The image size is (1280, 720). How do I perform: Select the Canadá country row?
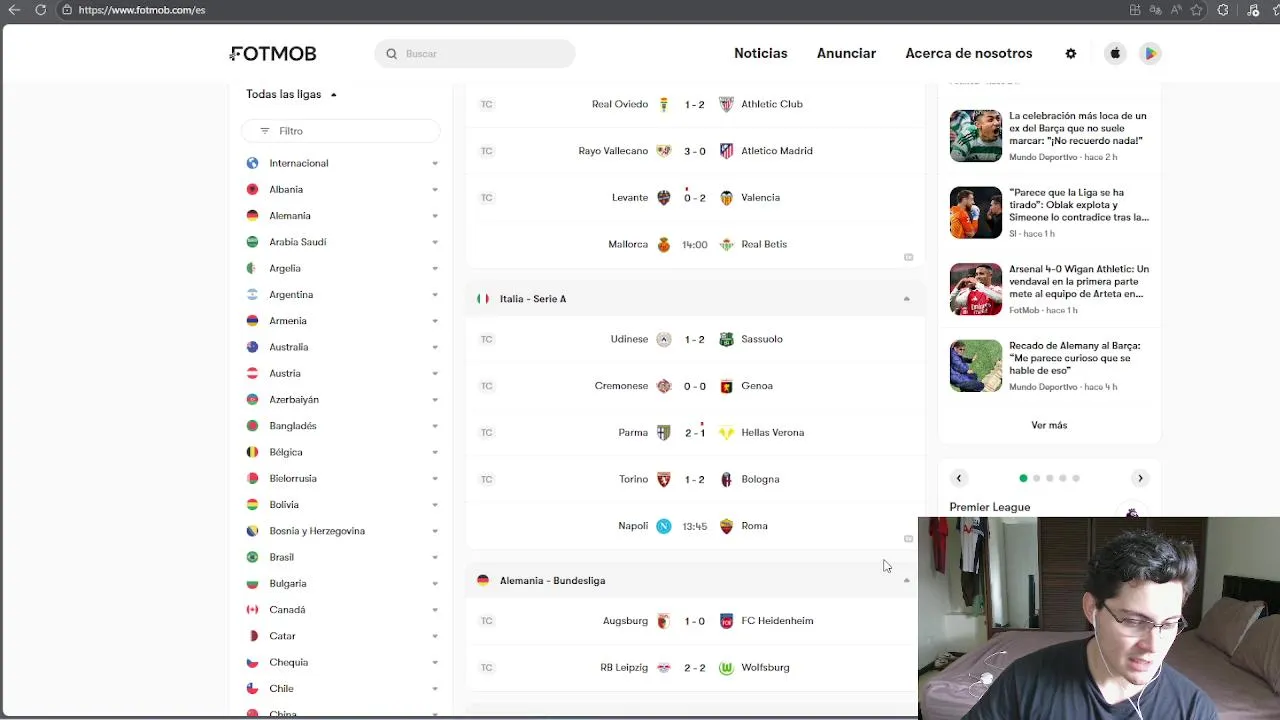pos(341,610)
